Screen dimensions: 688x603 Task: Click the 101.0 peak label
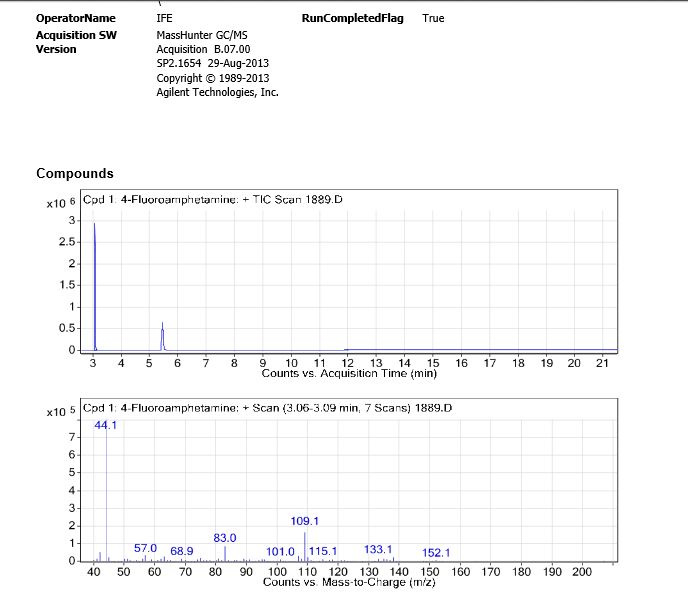coord(280,552)
